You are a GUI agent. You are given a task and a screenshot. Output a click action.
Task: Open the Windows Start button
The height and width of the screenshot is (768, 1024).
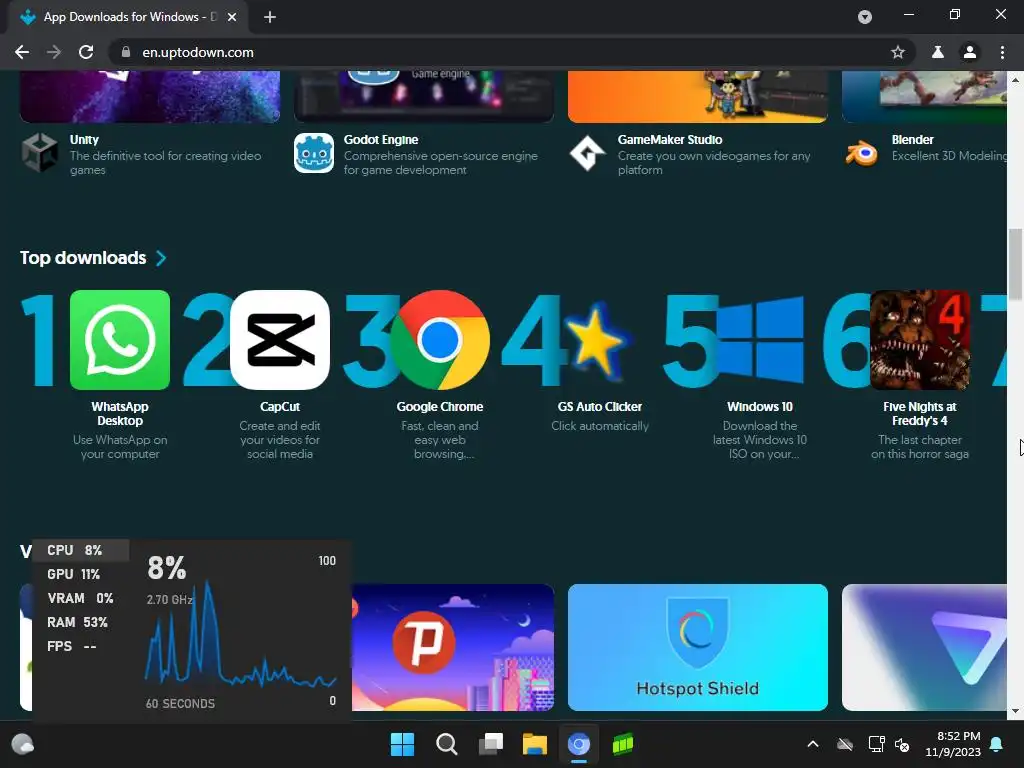tap(402, 744)
